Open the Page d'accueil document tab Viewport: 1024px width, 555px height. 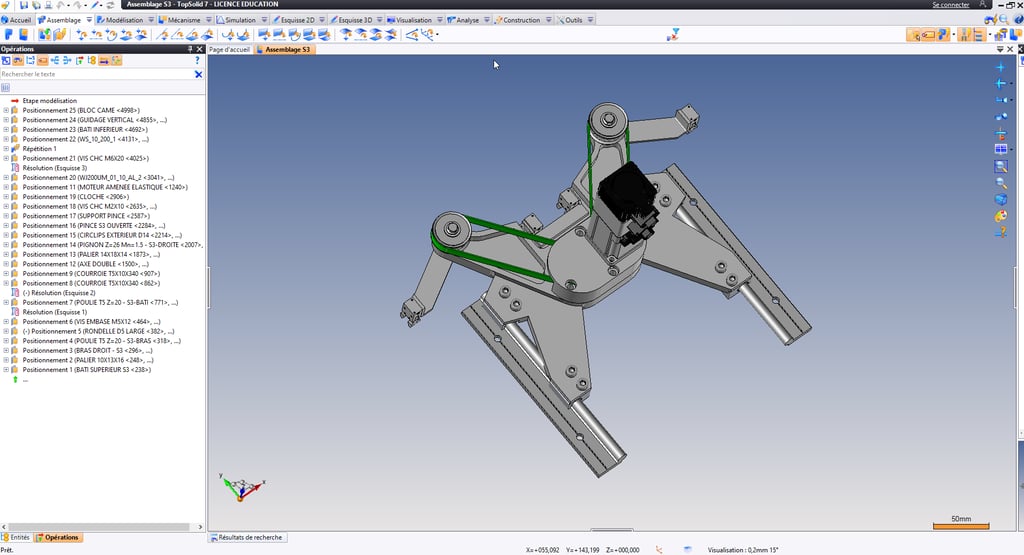coord(229,49)
